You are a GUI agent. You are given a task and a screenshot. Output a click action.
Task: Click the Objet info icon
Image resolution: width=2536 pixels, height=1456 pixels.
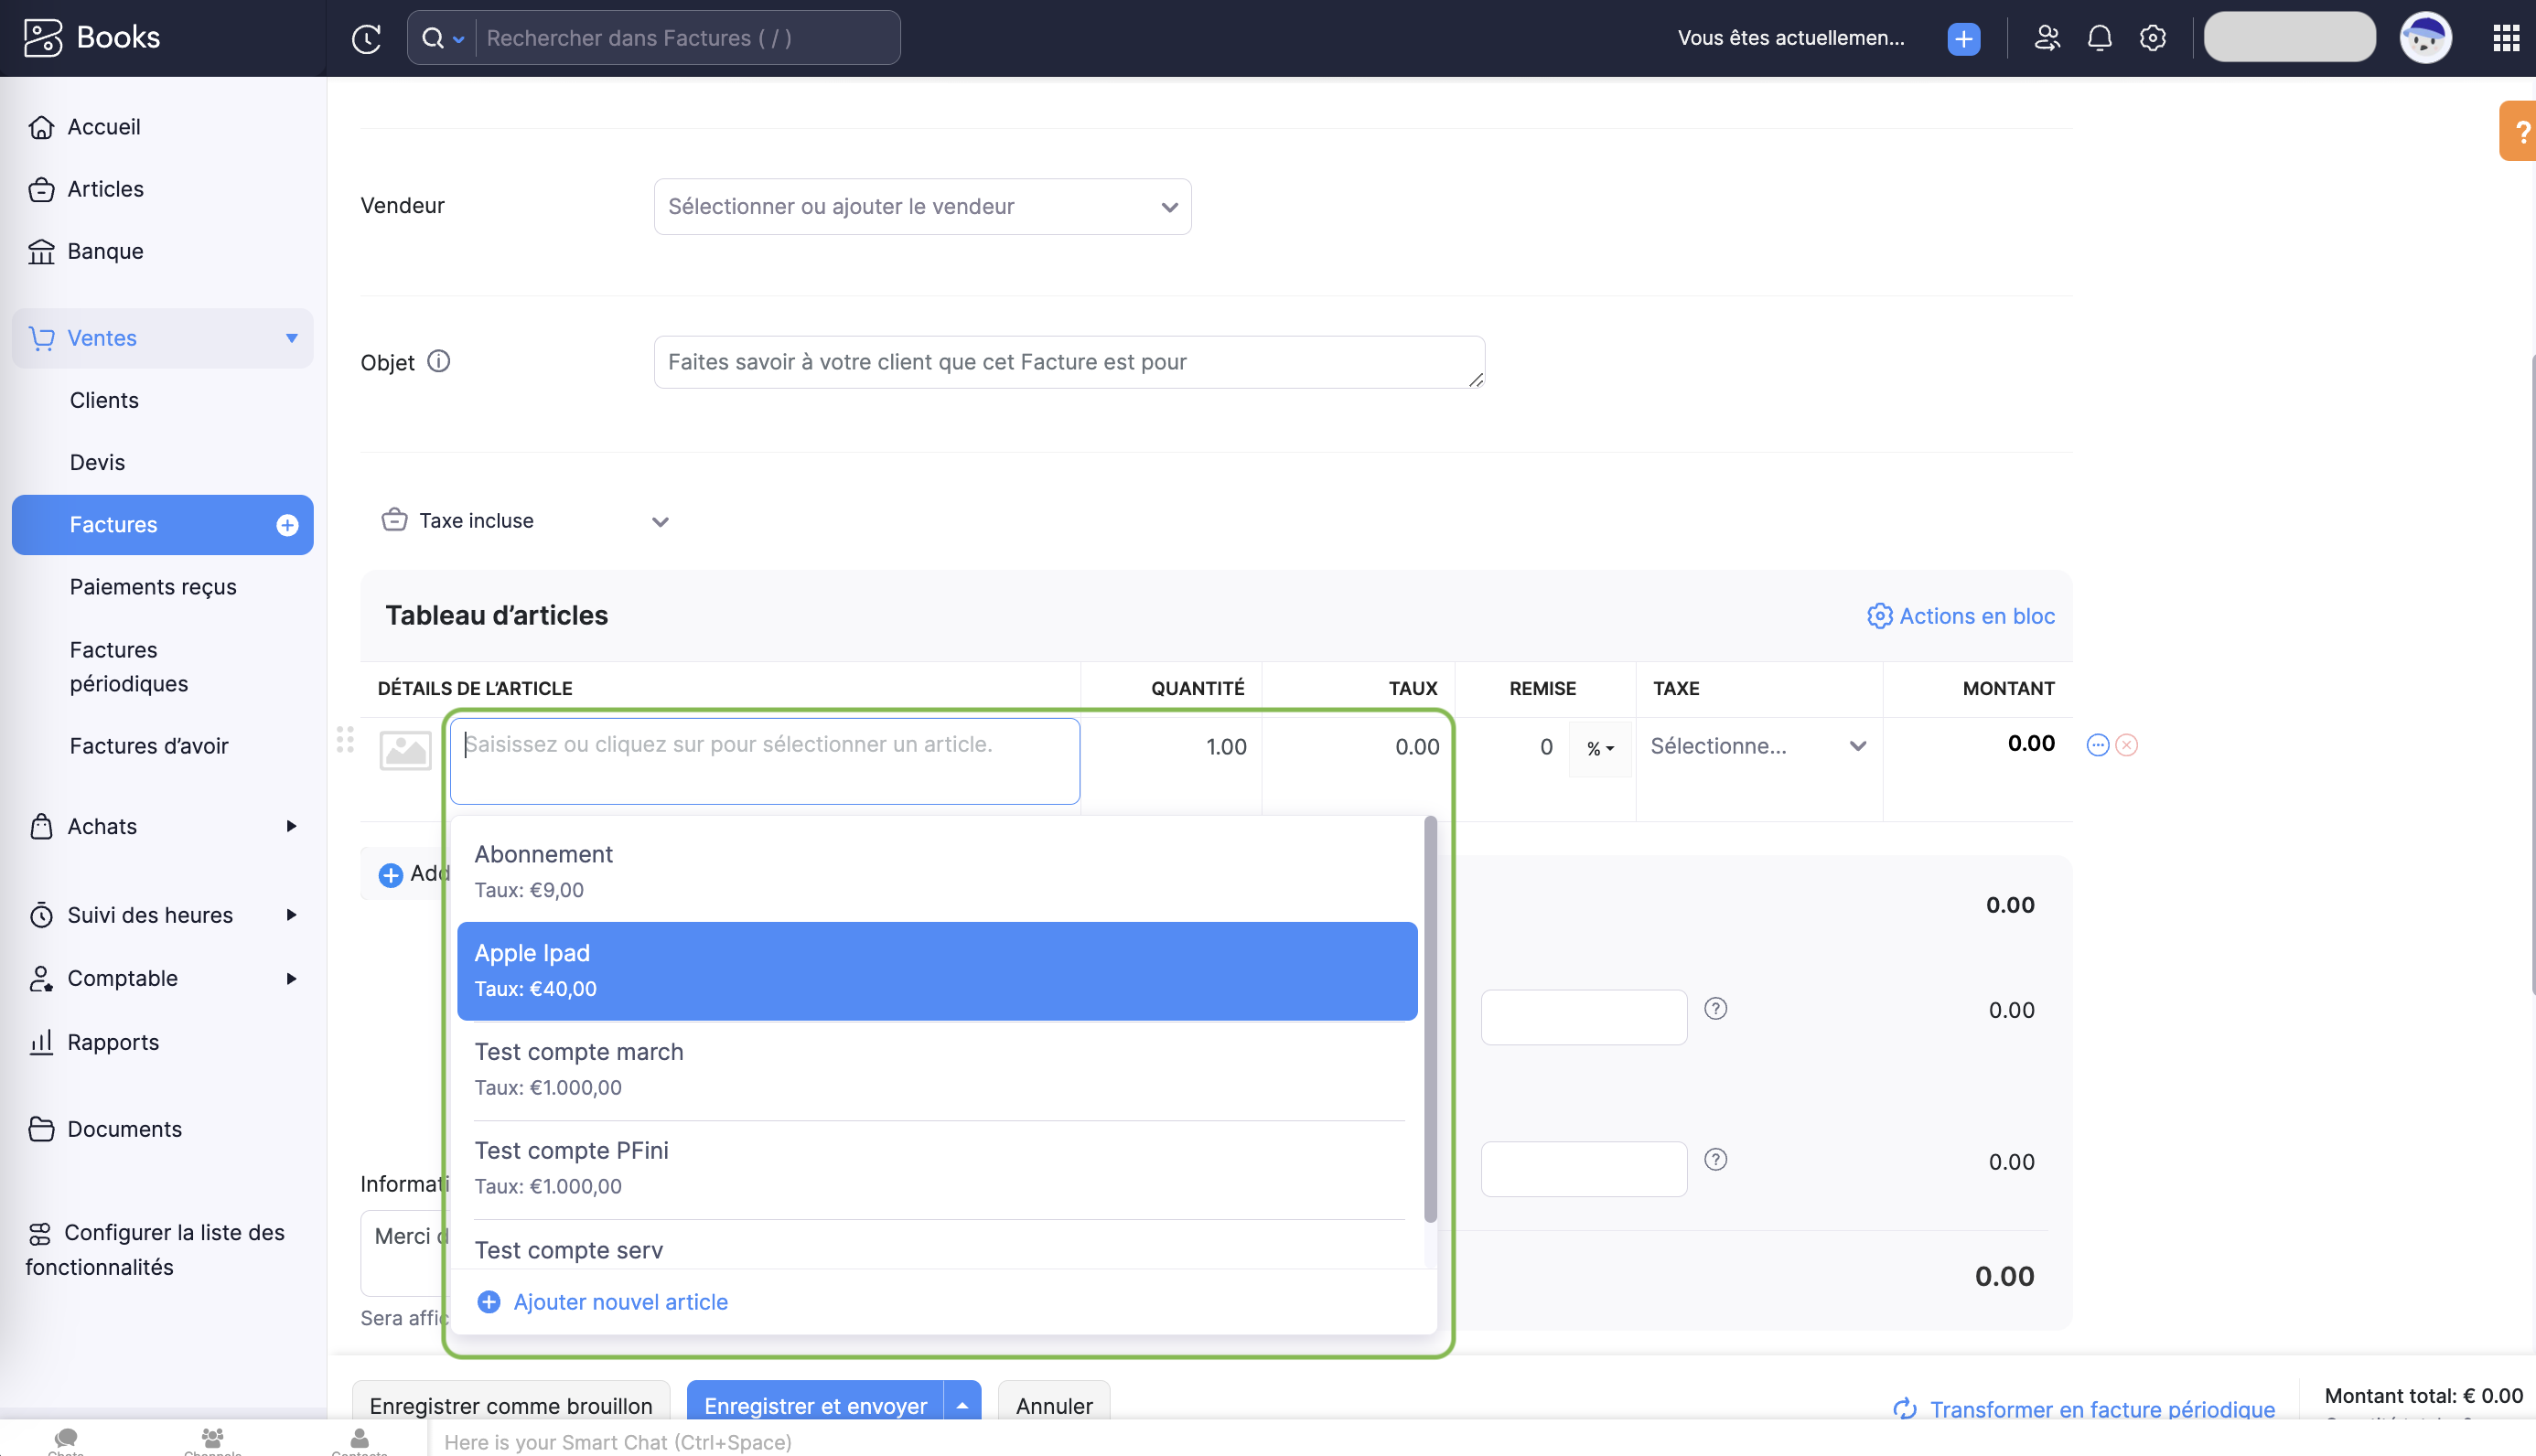(438, 361)
